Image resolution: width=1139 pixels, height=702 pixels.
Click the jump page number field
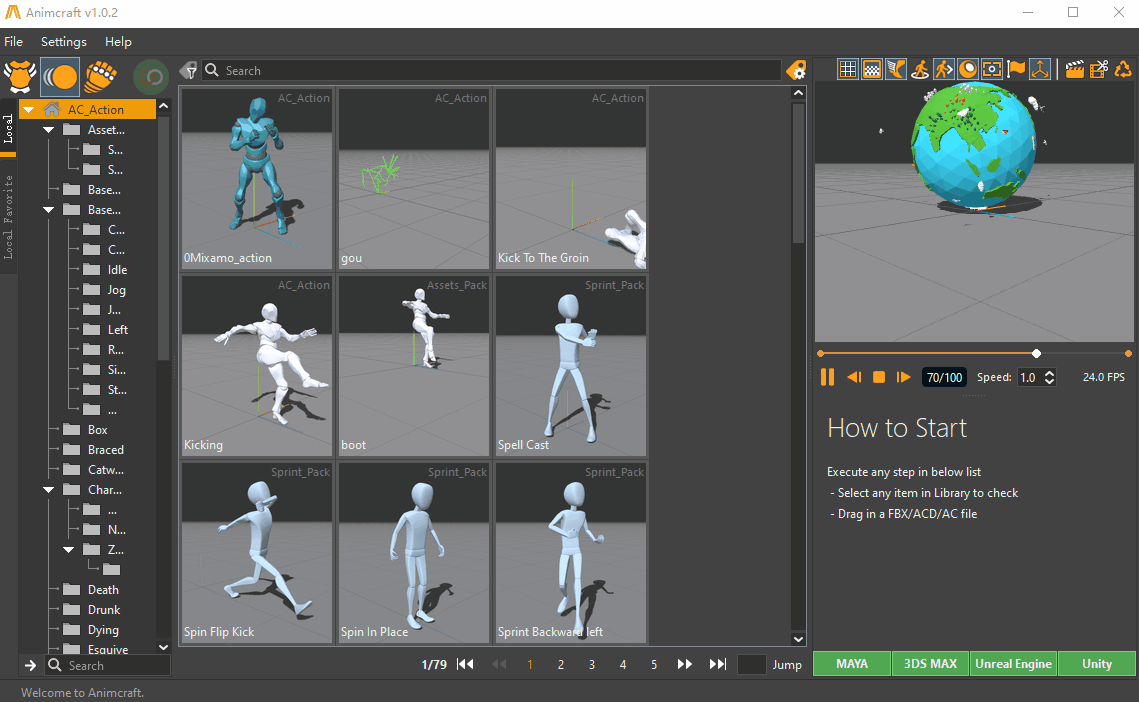[x=752, y=664]
